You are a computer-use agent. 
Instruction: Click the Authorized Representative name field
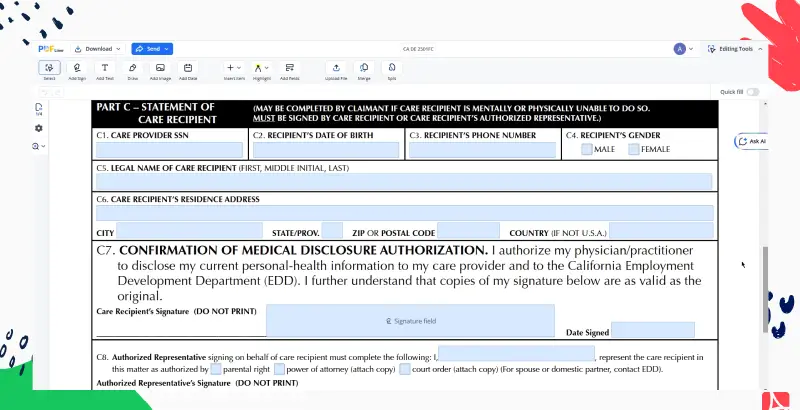(x=516, y=353)
